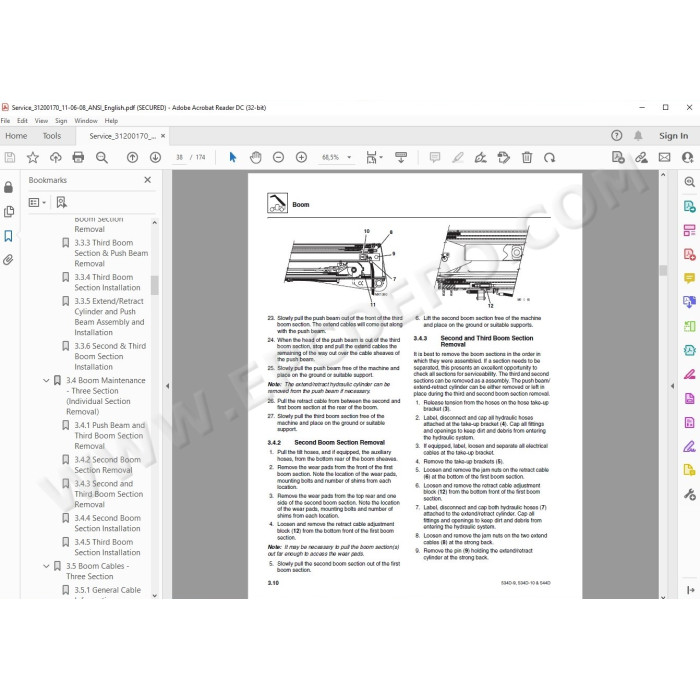Open bookmark 3.3.5 Extend/Retract Cylinder
This screenshot has width=700, height=700.
(109, 317)
